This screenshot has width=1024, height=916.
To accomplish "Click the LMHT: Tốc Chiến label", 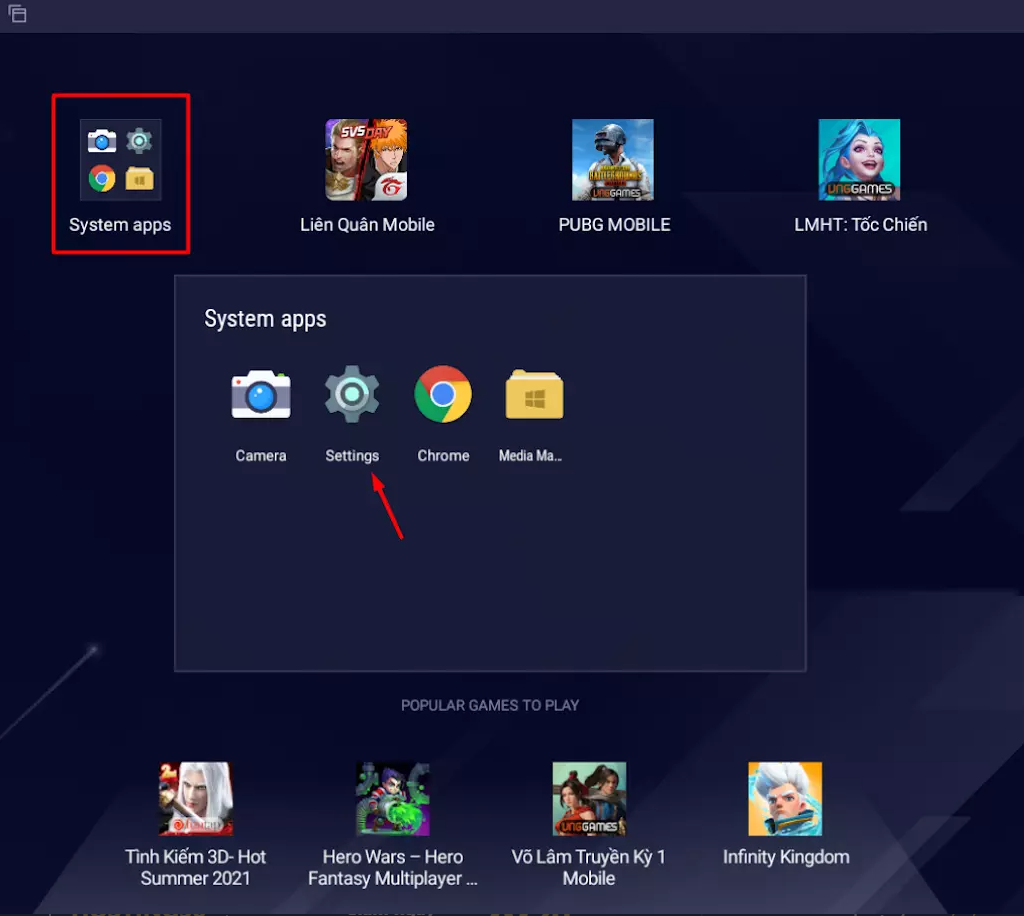I will [860, 225].
